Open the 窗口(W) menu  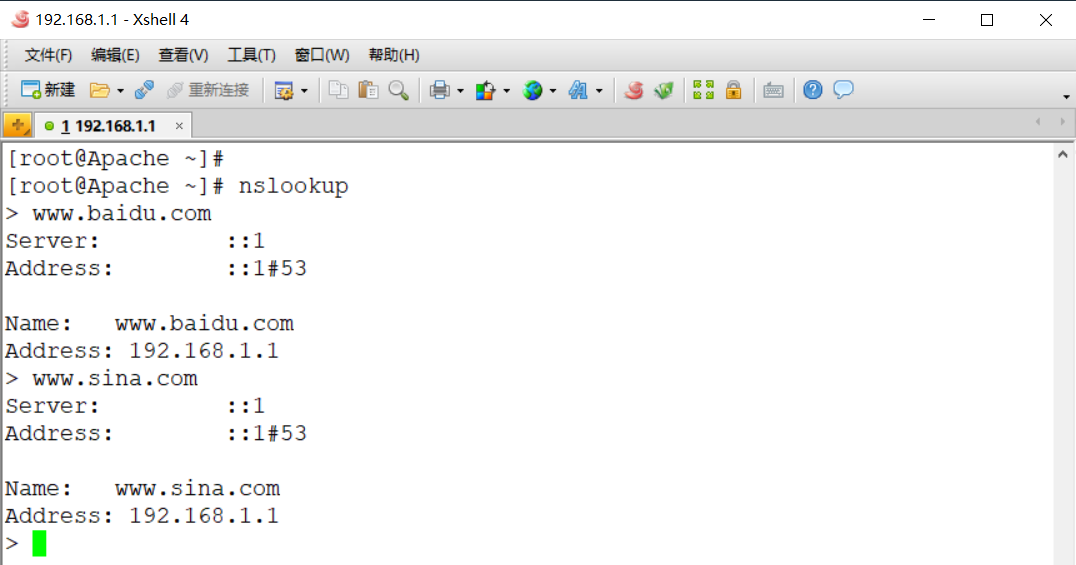(x=321, y=55)
